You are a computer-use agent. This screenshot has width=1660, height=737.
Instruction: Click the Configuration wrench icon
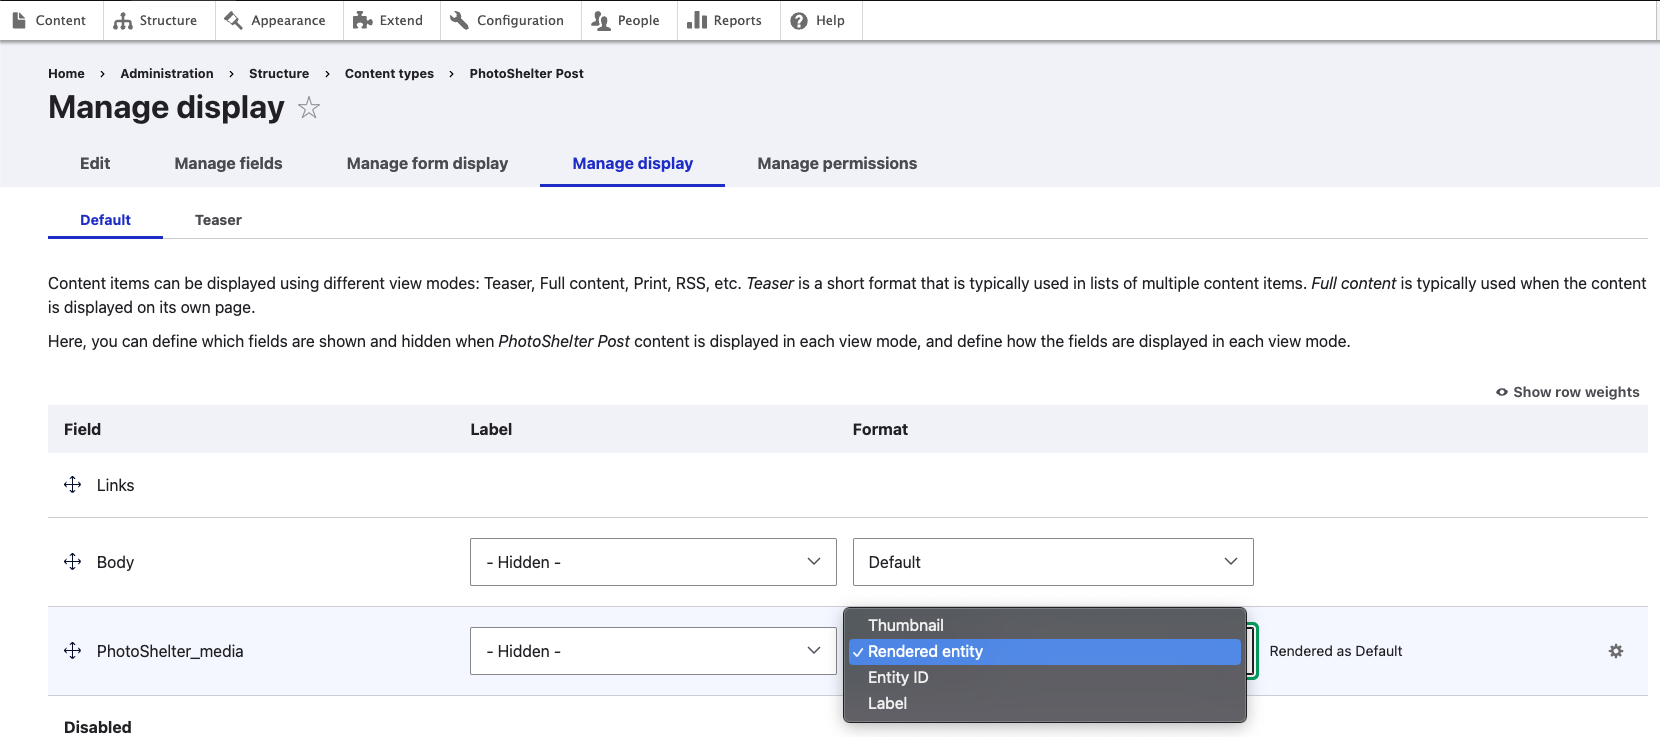click(x=459, y=20)
